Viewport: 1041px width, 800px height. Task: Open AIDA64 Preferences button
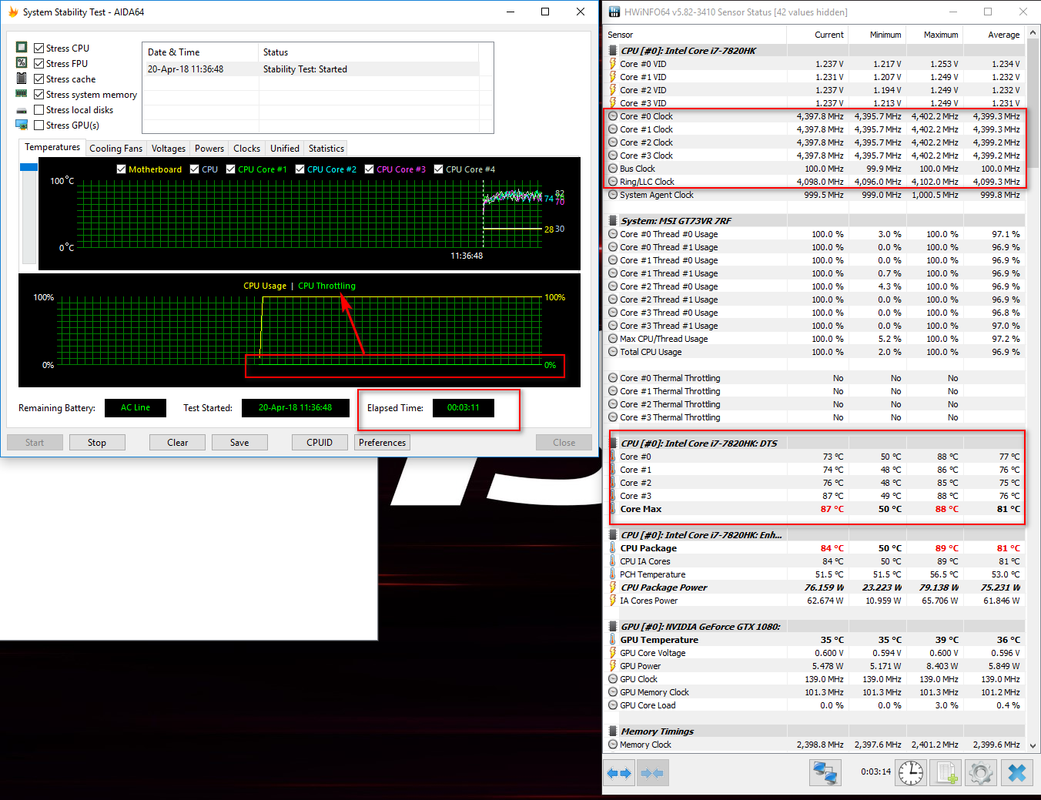tap(382, 442)
